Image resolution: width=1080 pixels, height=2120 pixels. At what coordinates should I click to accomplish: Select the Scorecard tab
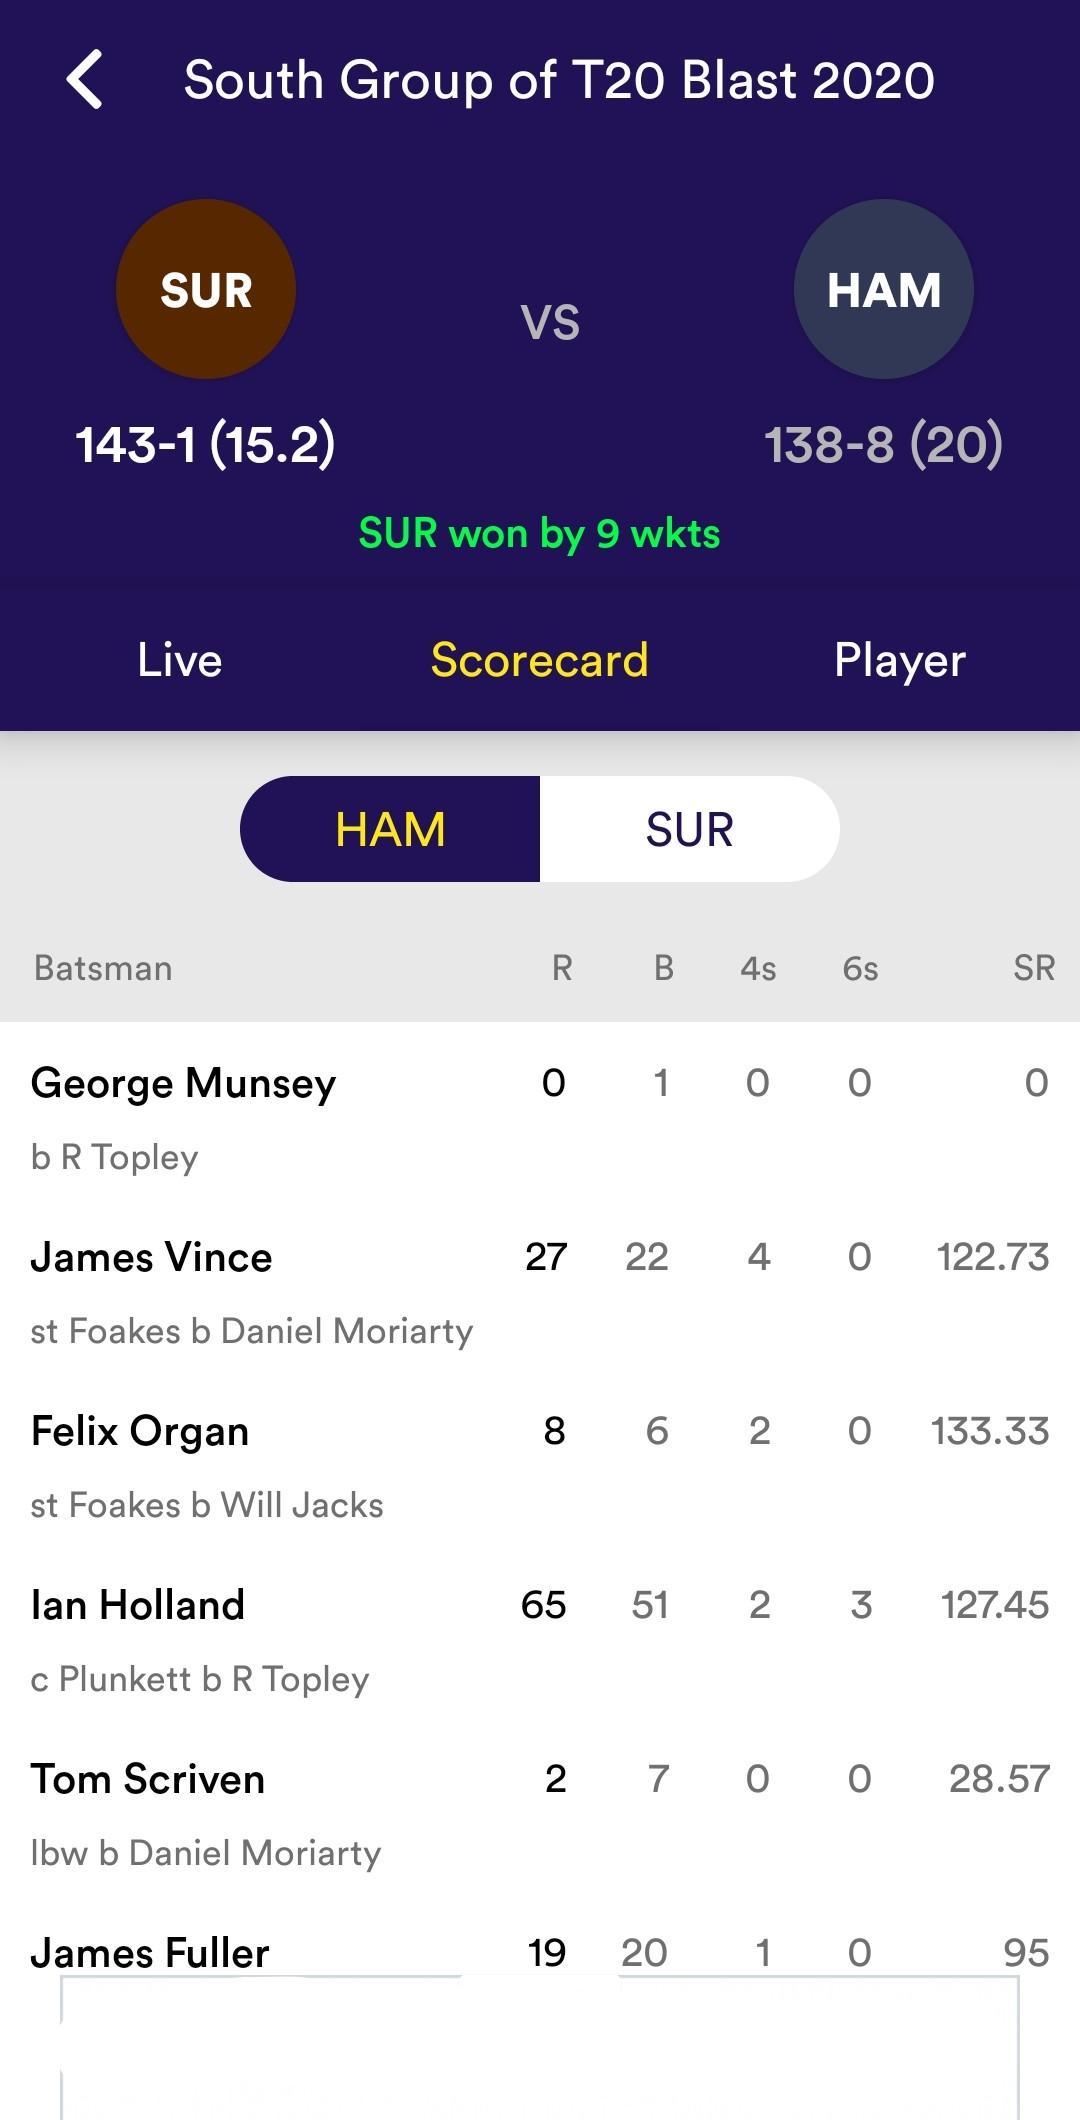[540, 660]
